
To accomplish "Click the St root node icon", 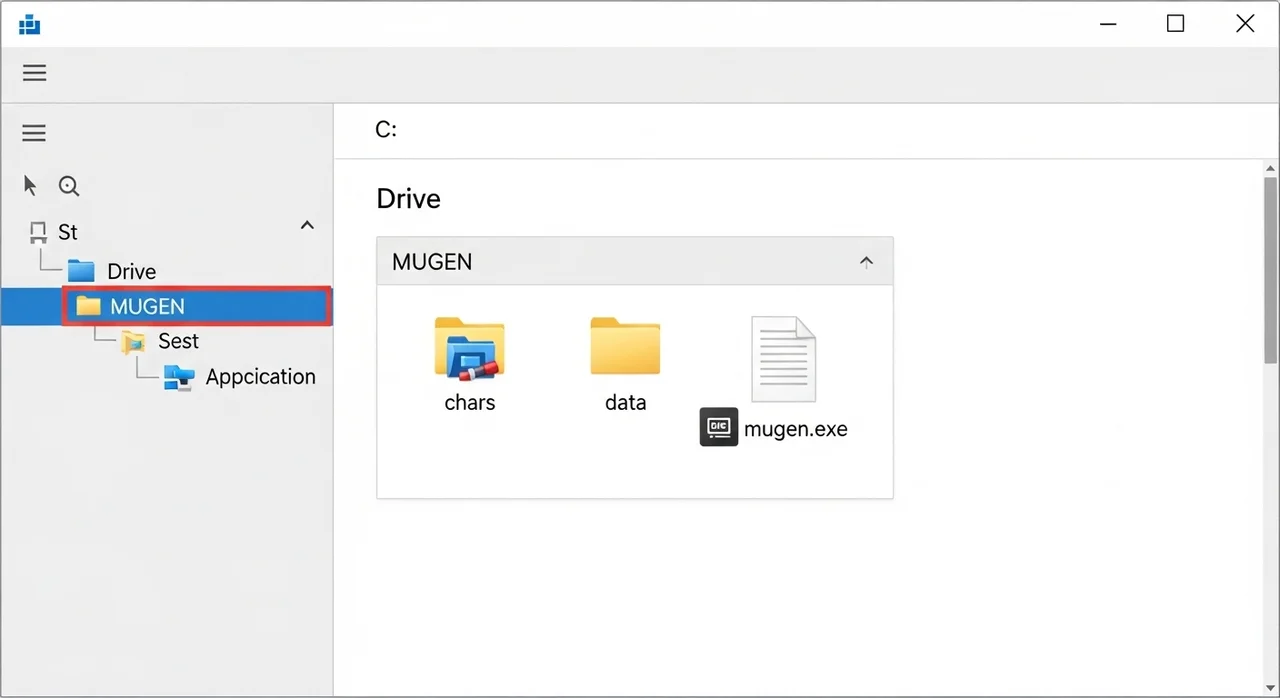I will pos(38,233).
